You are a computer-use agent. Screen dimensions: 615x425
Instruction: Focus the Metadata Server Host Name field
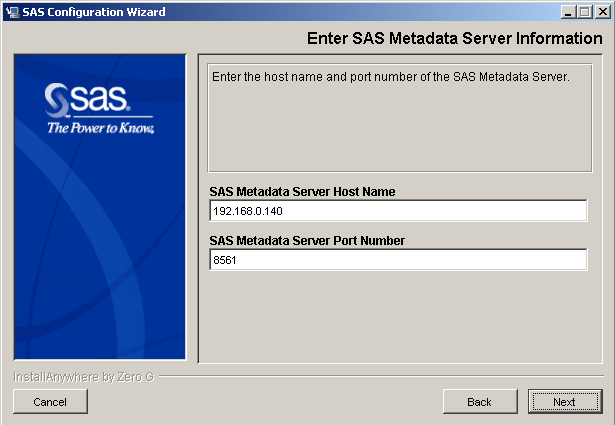click(398, 211)
